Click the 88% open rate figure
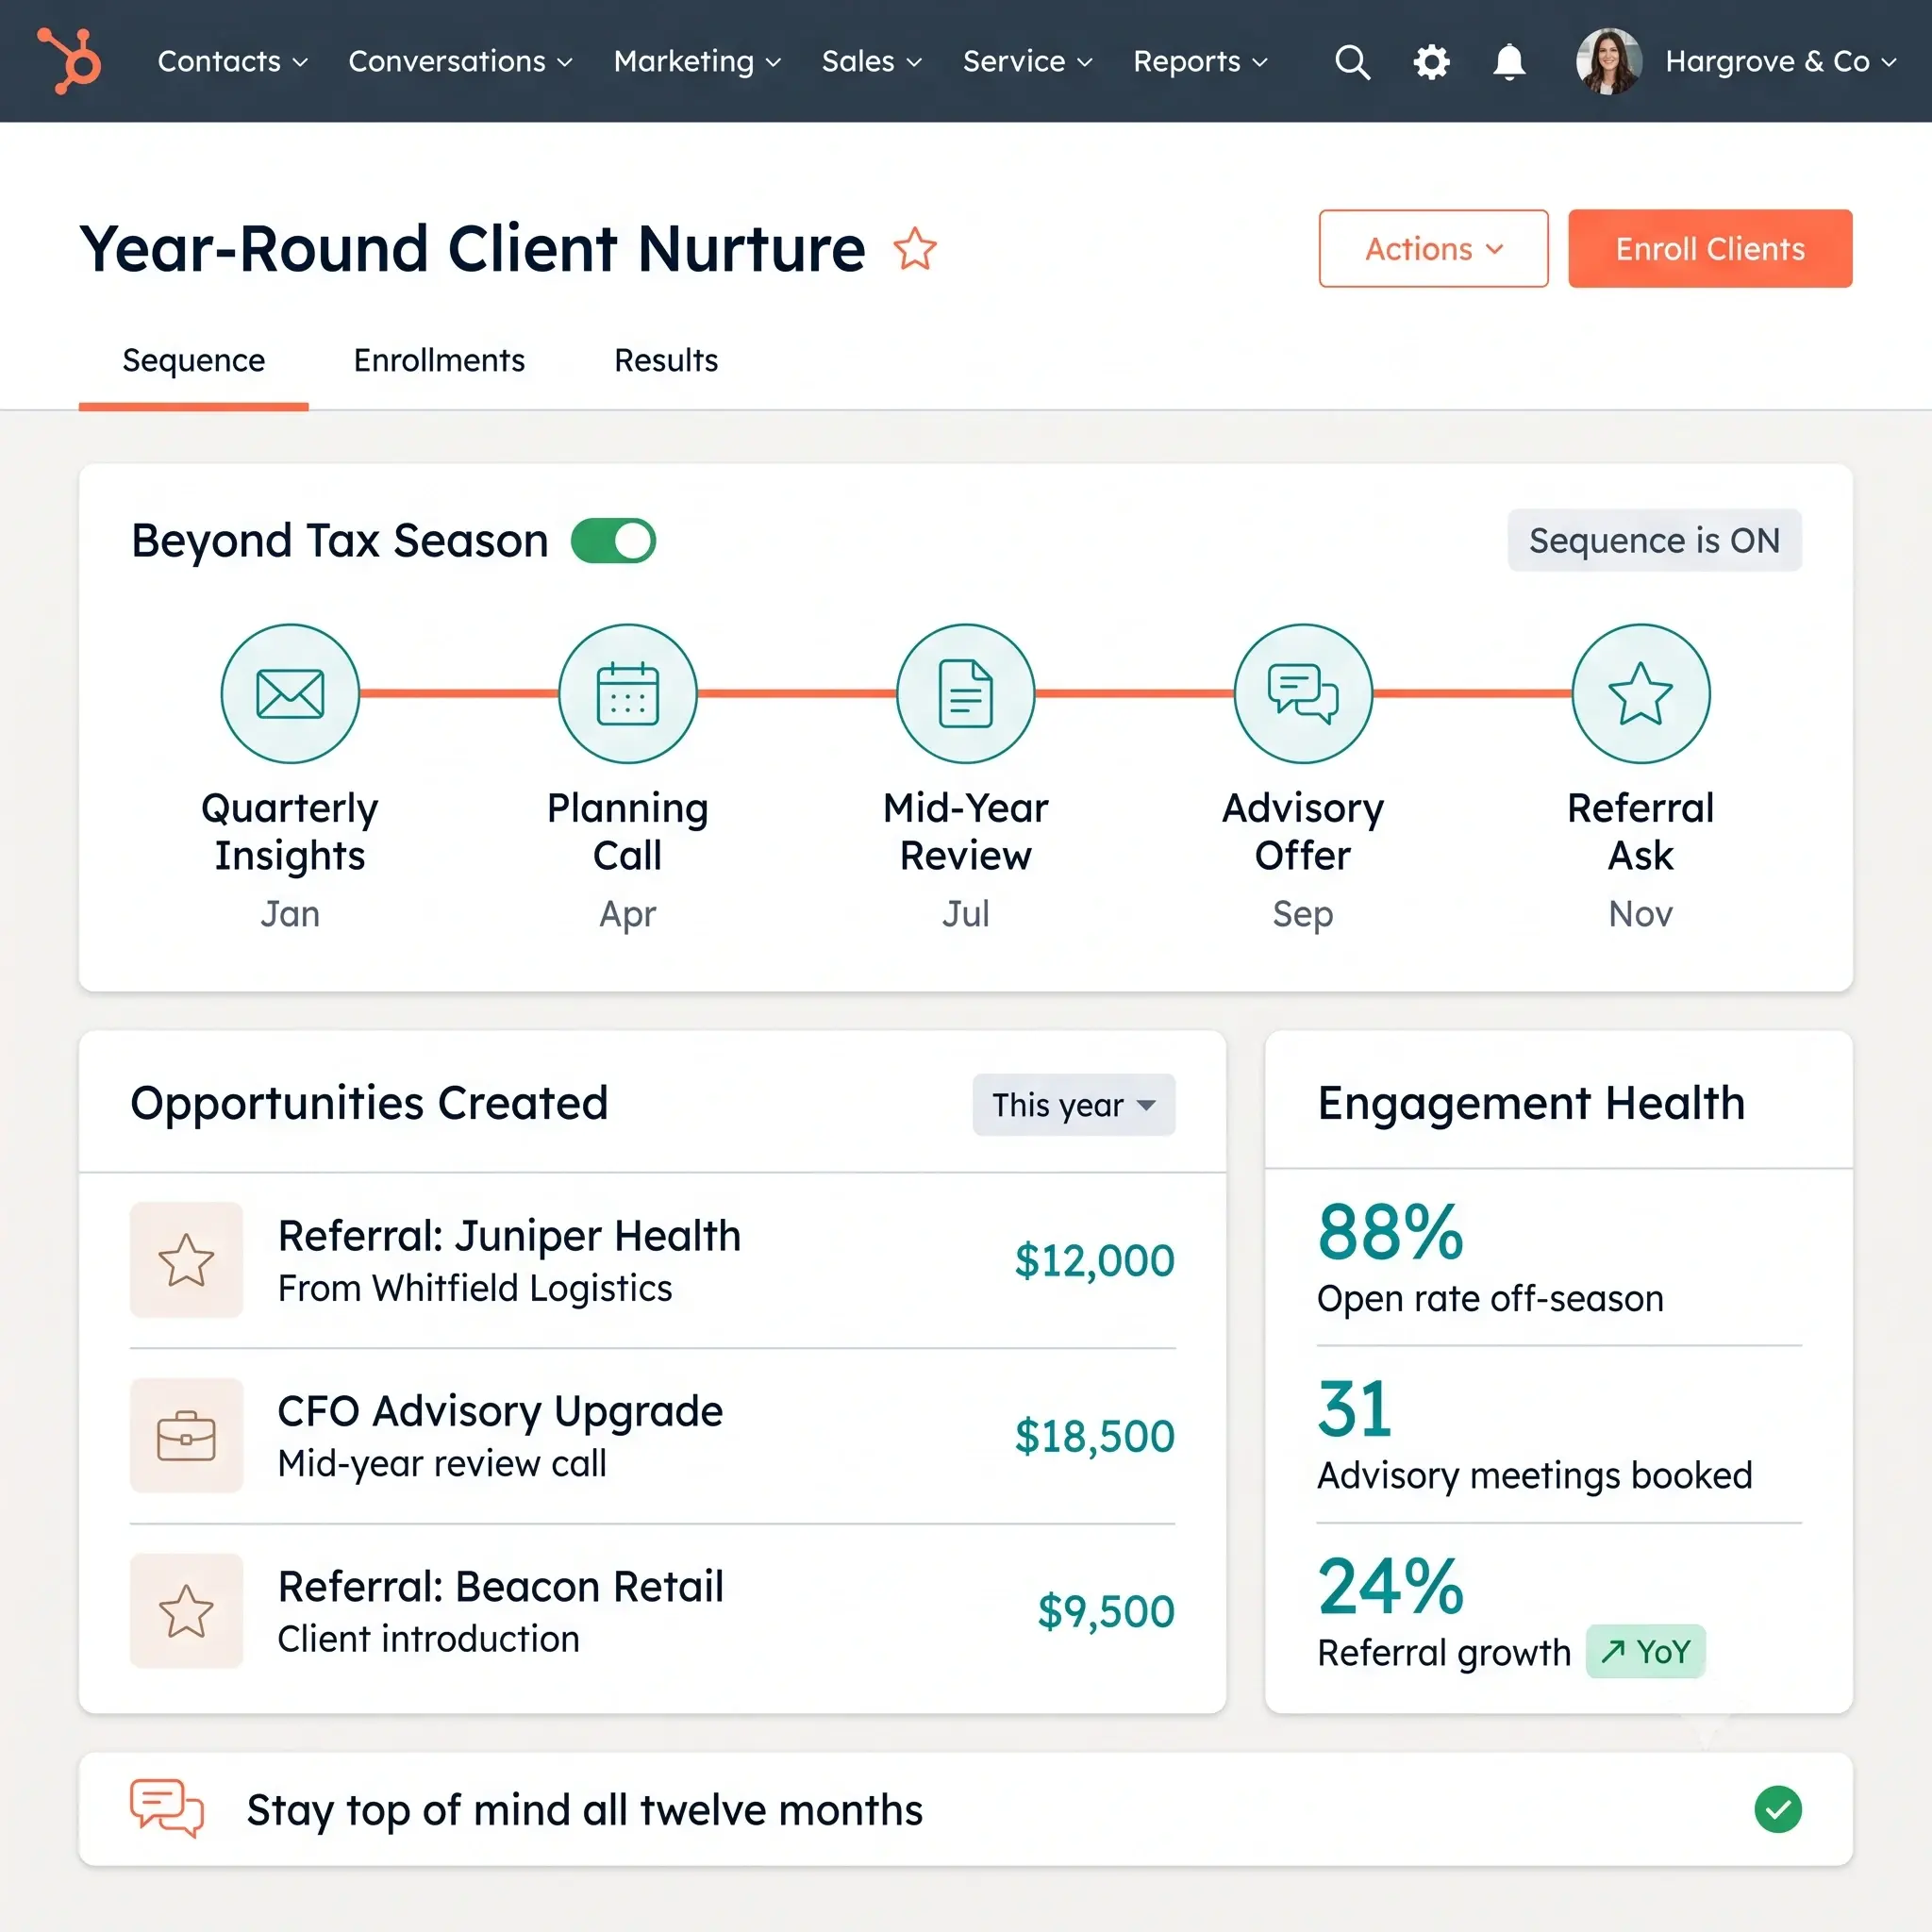The height and width of the screenshot is (1932, 1932). coord(1391,1232)
